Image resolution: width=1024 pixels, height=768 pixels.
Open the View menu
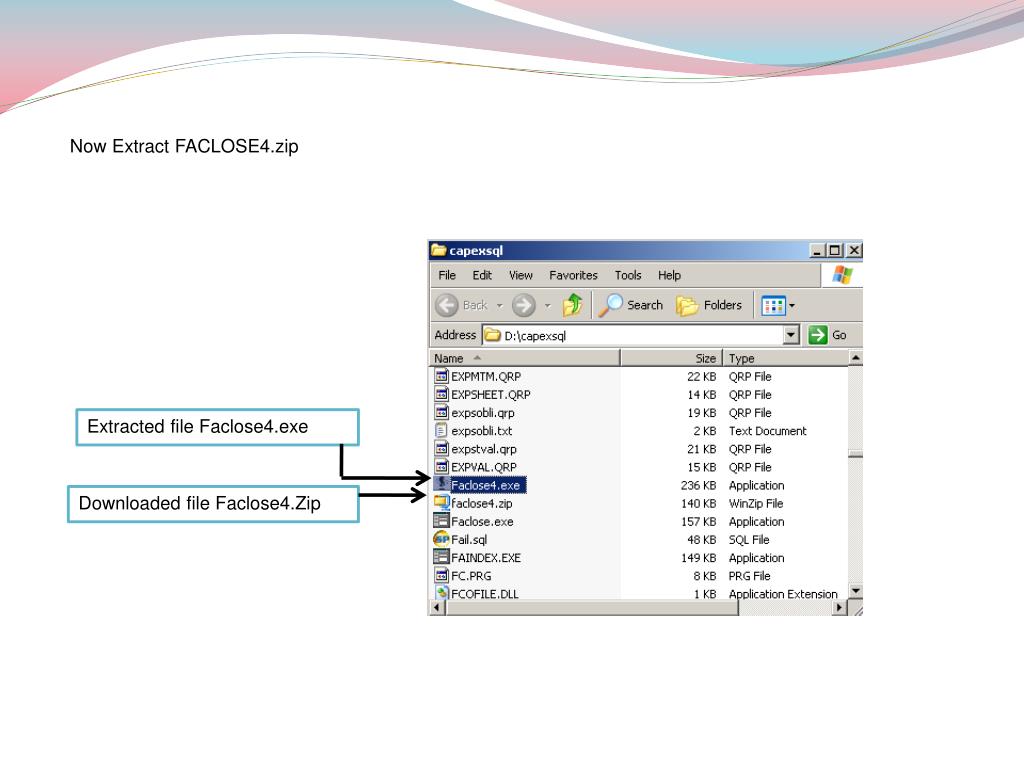click(521, 275)
